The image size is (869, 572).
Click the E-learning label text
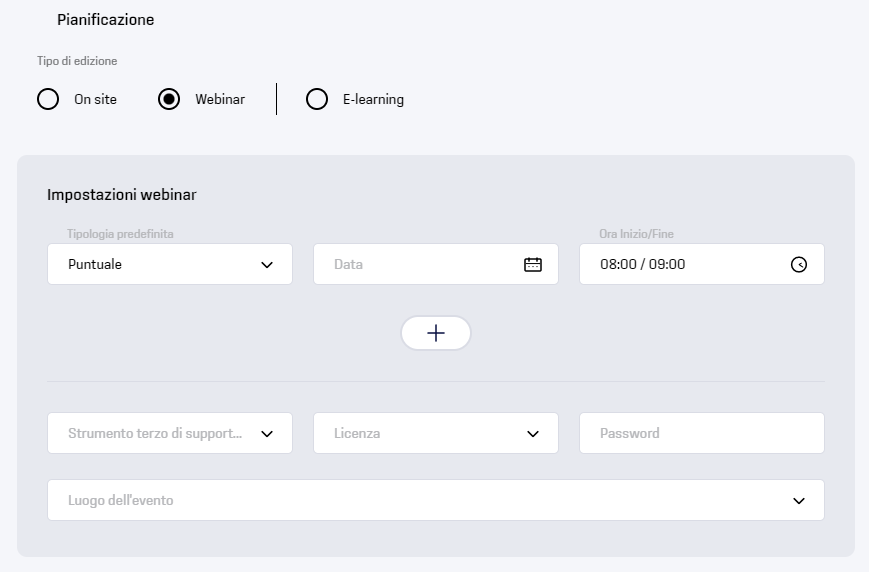(x=374, y=100)
